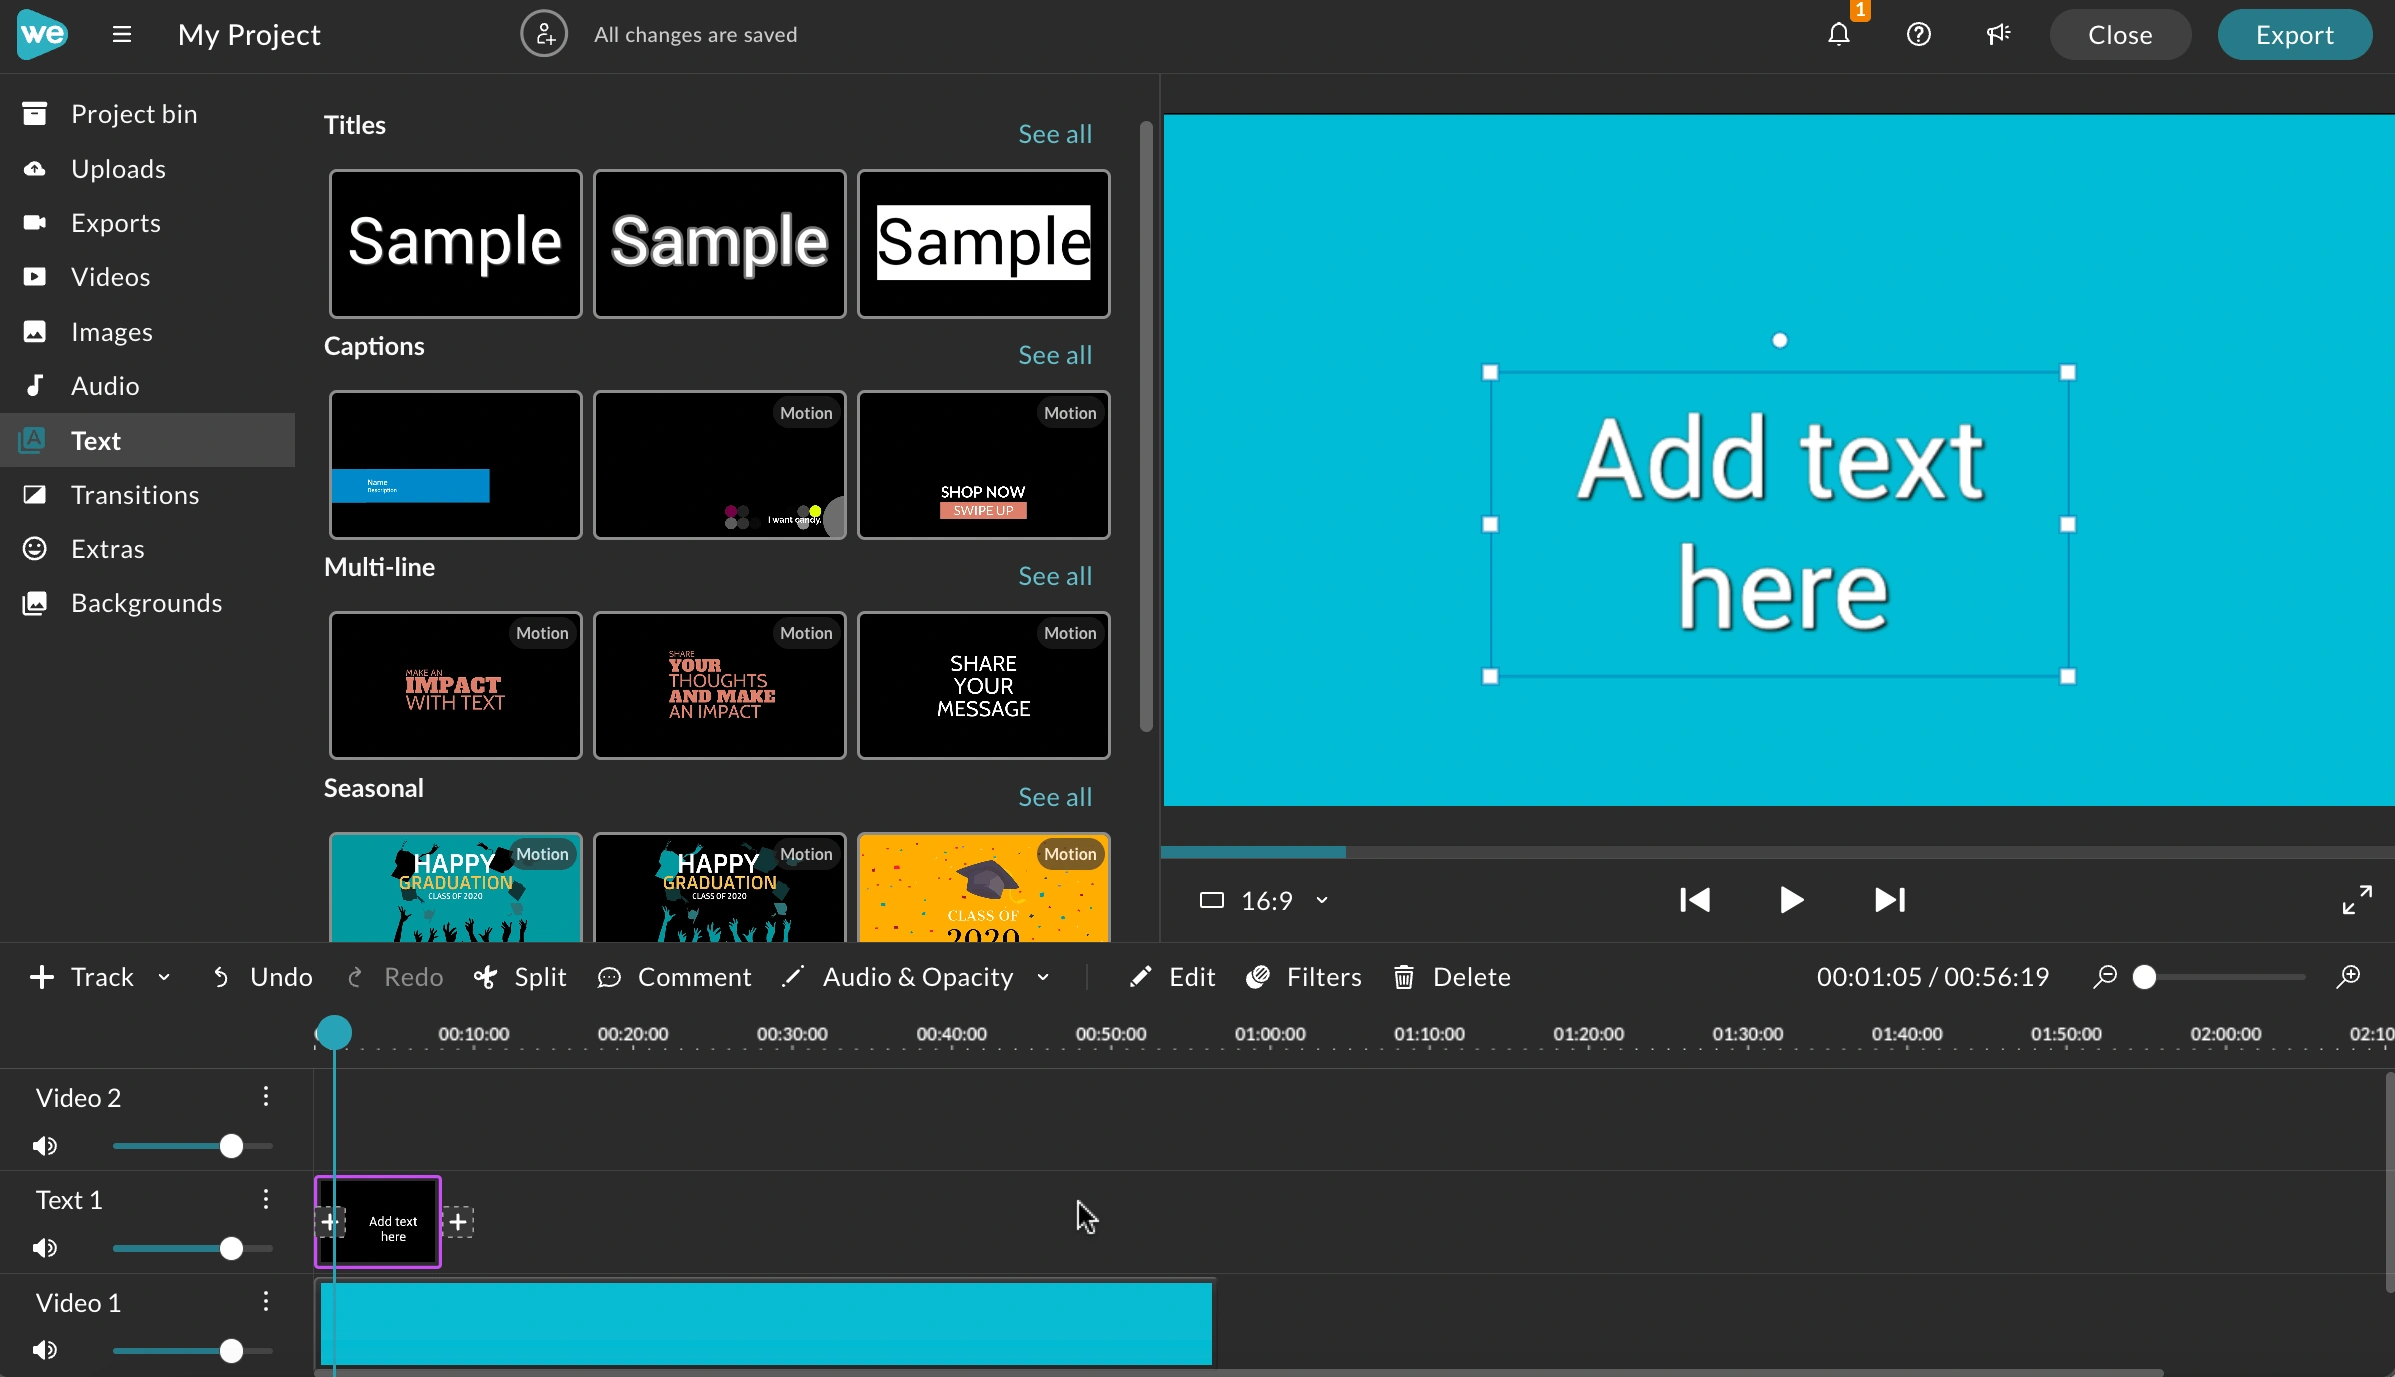
Task: Select the blue Name caption template
Action: point(456,465)
